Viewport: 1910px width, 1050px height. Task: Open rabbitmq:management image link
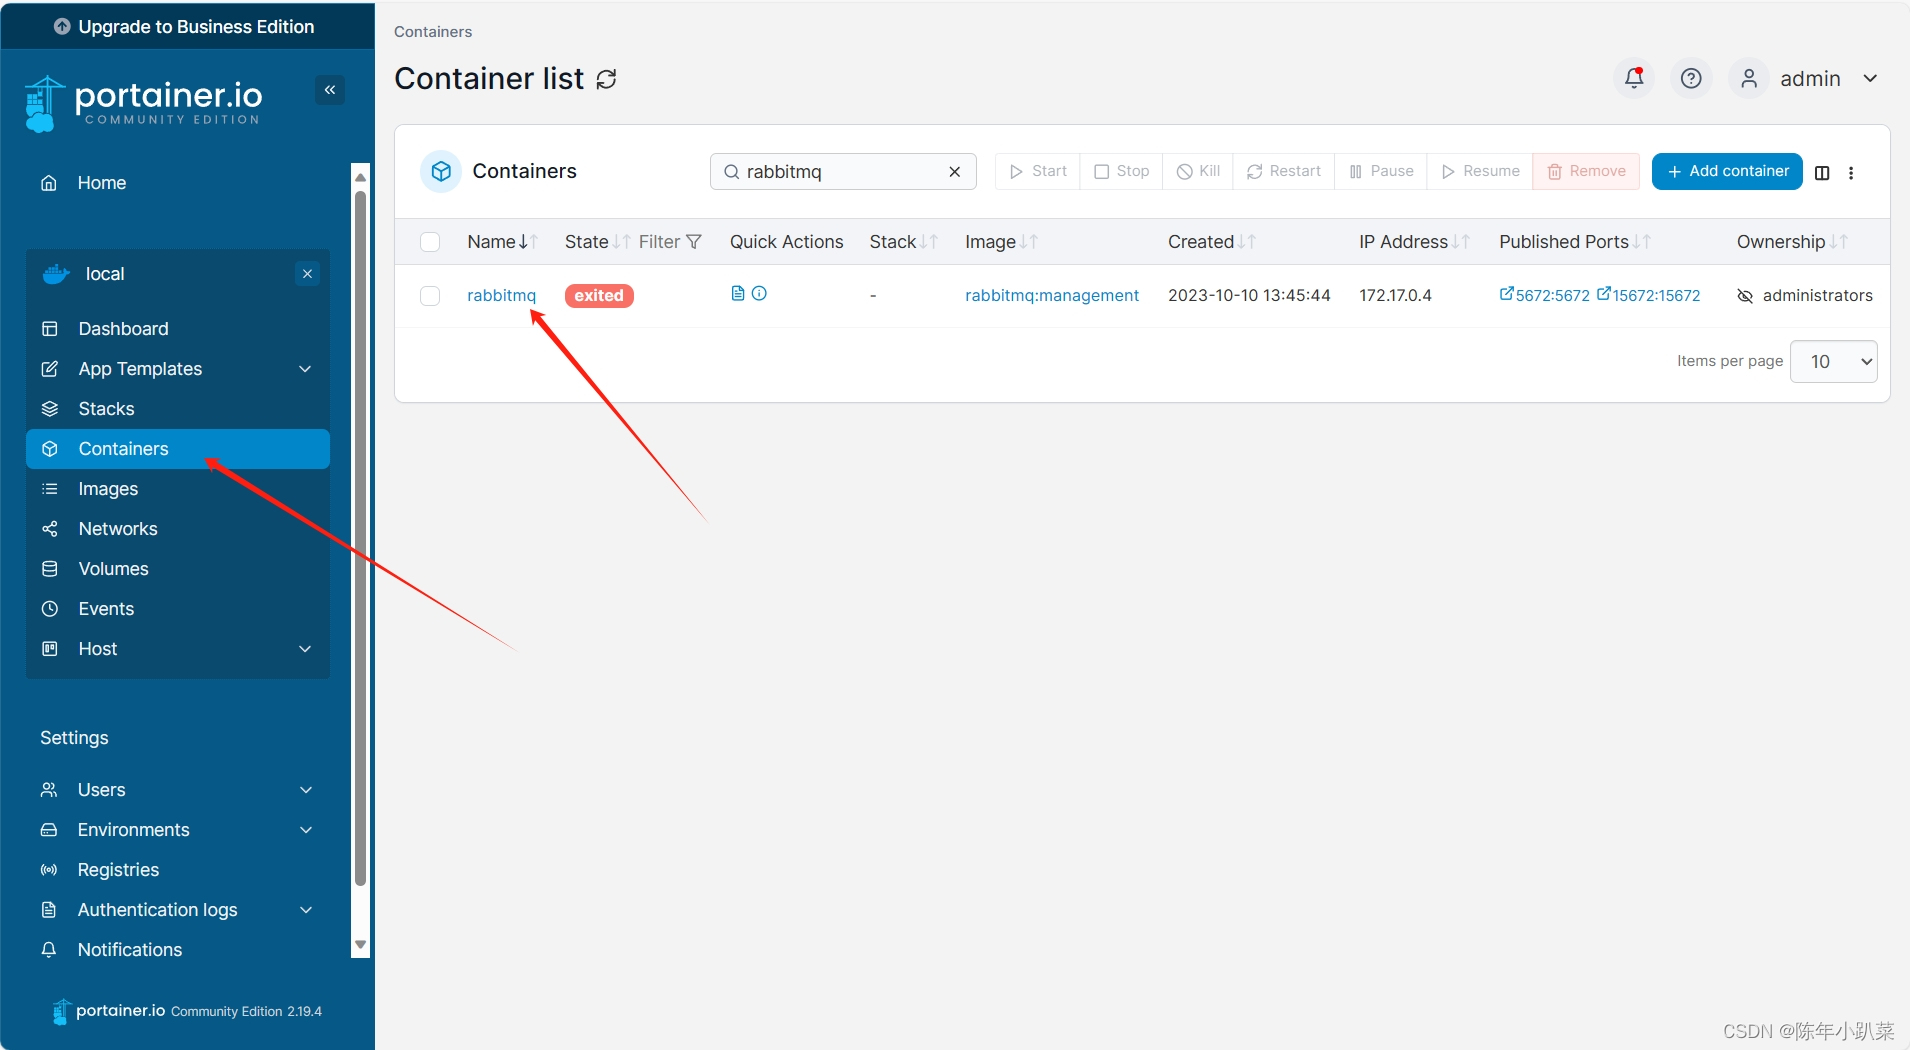coord(1052,295)
